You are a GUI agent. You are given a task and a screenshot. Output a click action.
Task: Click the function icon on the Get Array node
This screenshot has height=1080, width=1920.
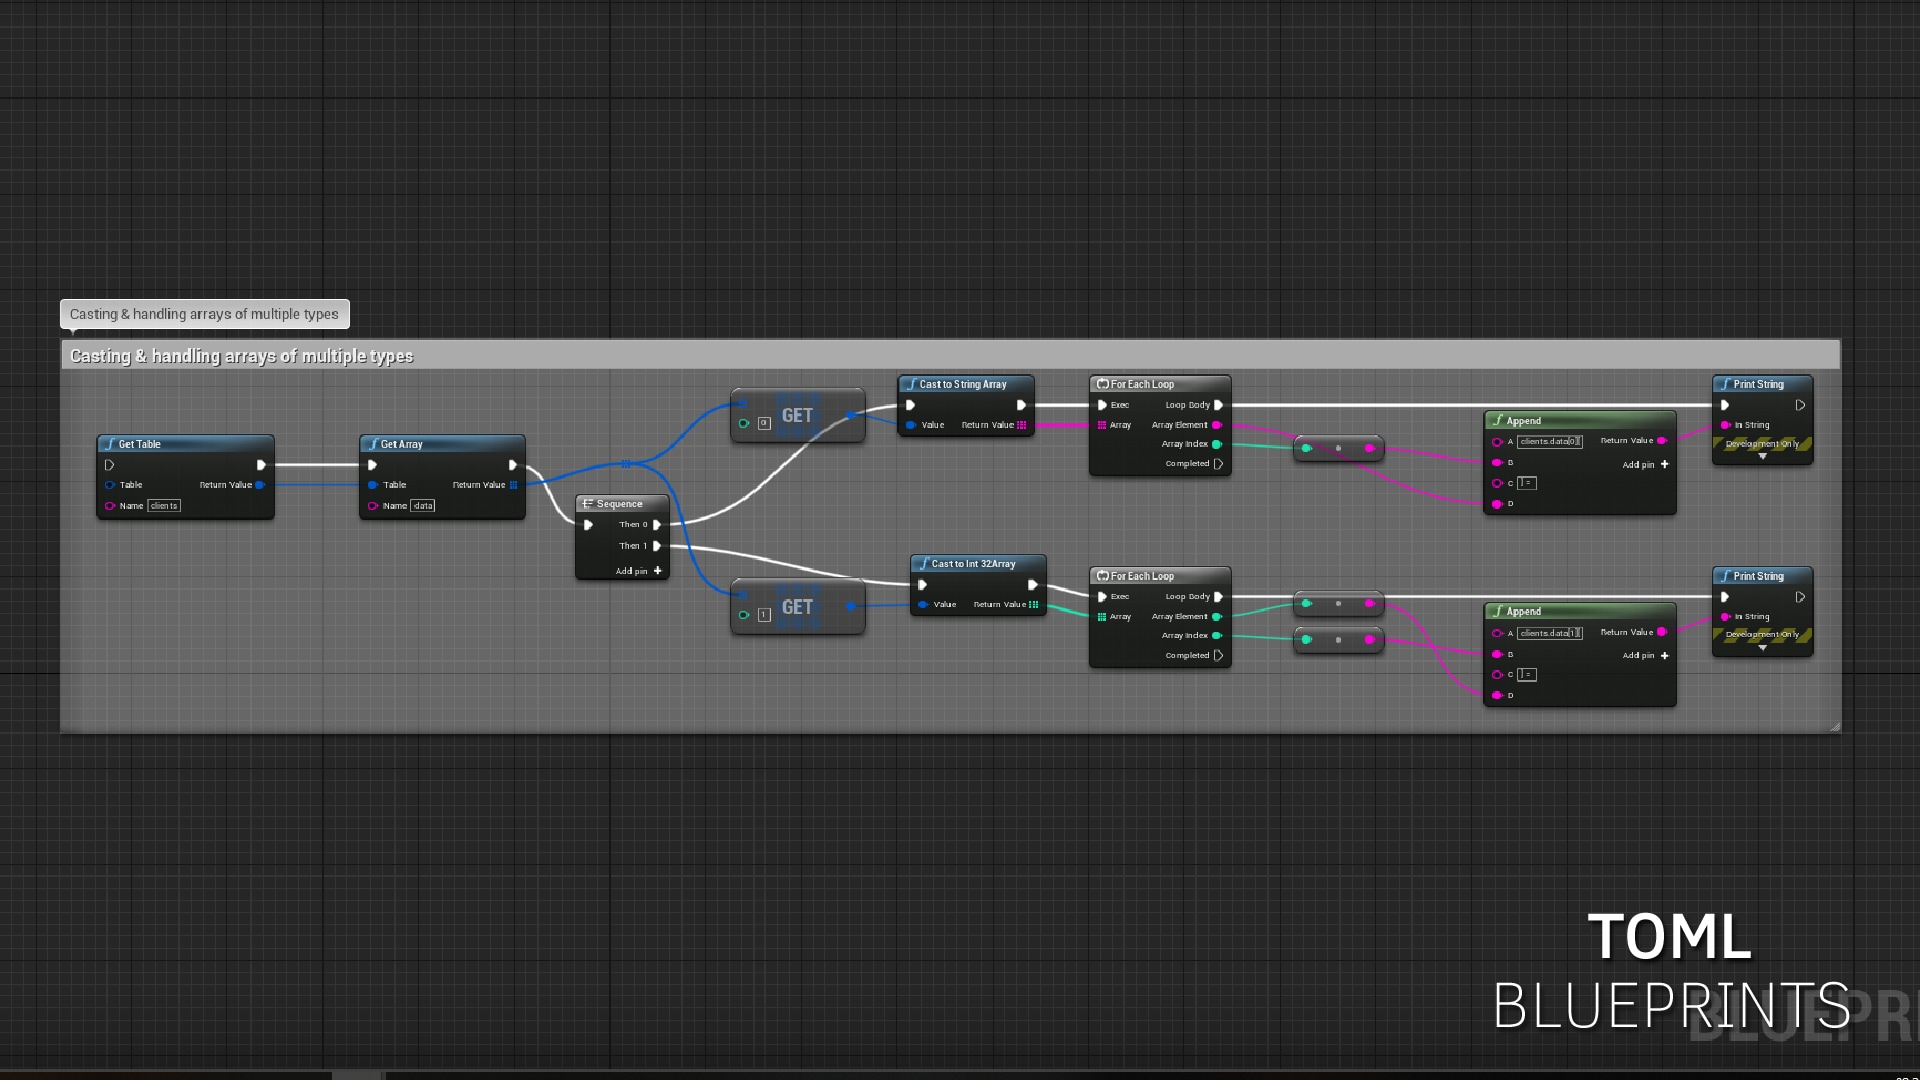click(x=373, y=444)
